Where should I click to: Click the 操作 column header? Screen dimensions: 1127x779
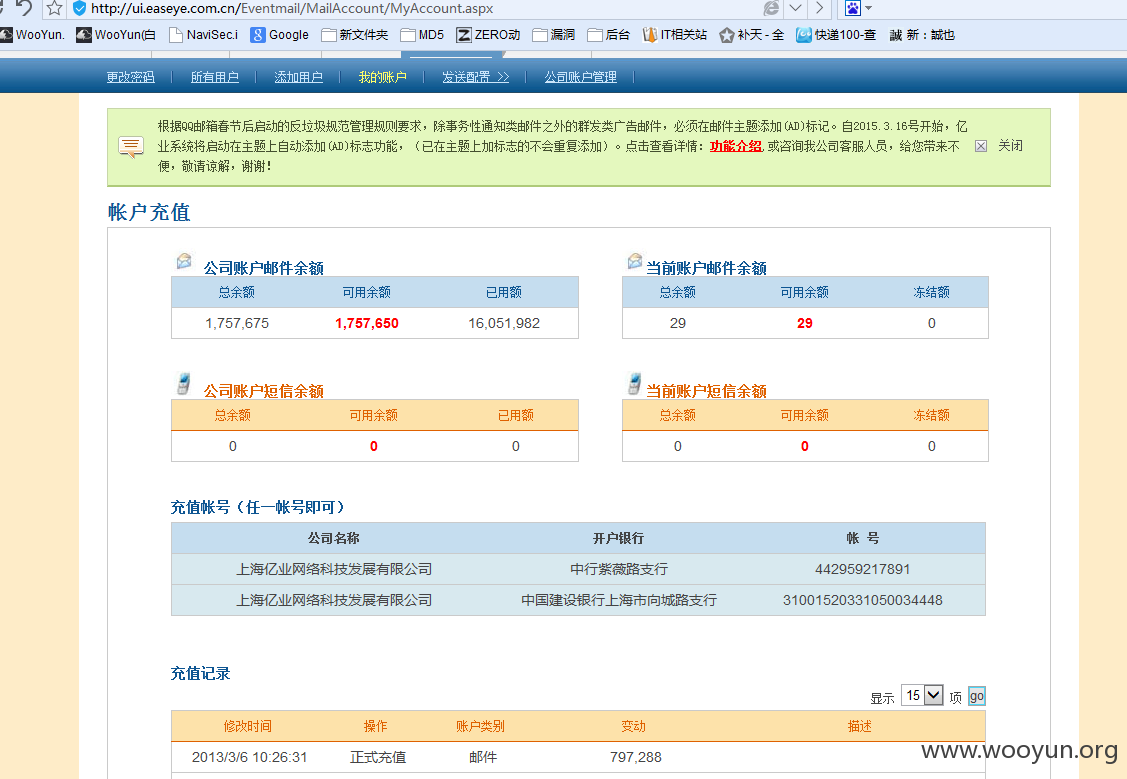tap(375, 727)
